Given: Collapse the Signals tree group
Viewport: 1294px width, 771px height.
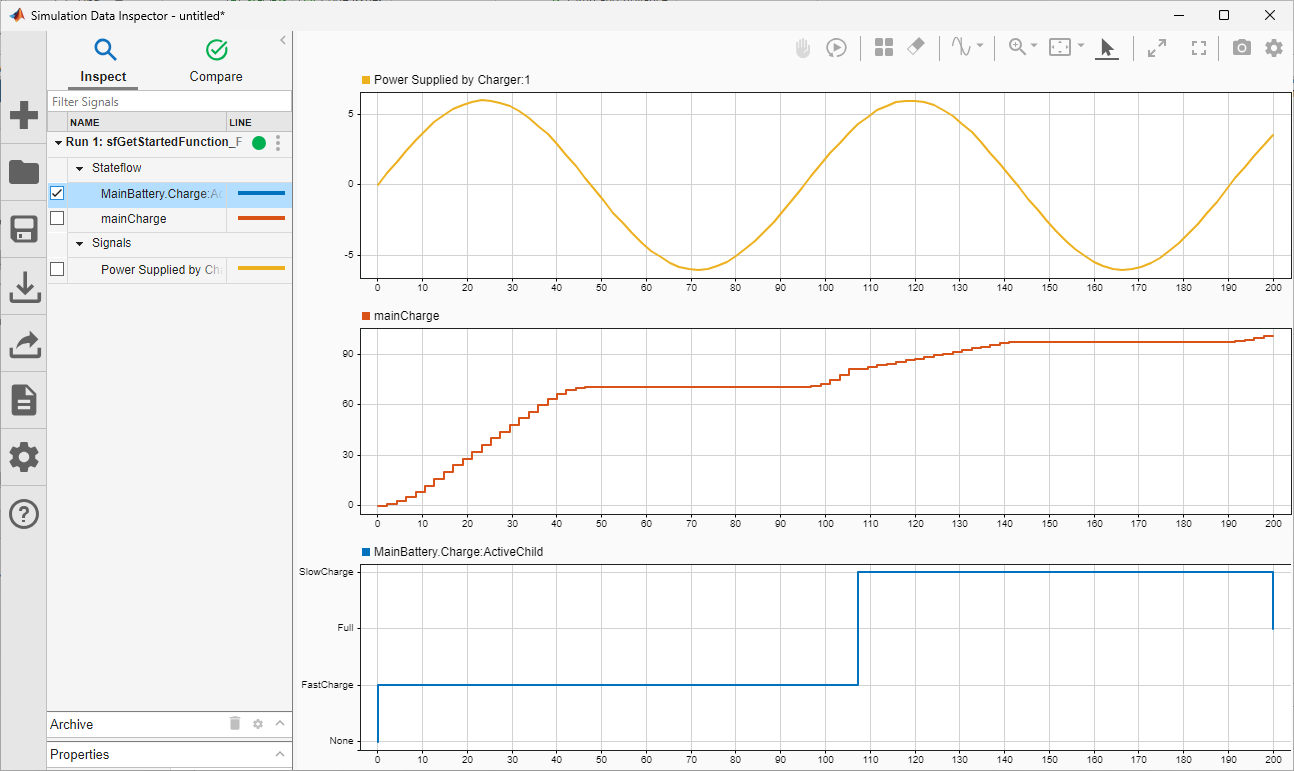Looking at the screenshot, I should tap(80, 243).
